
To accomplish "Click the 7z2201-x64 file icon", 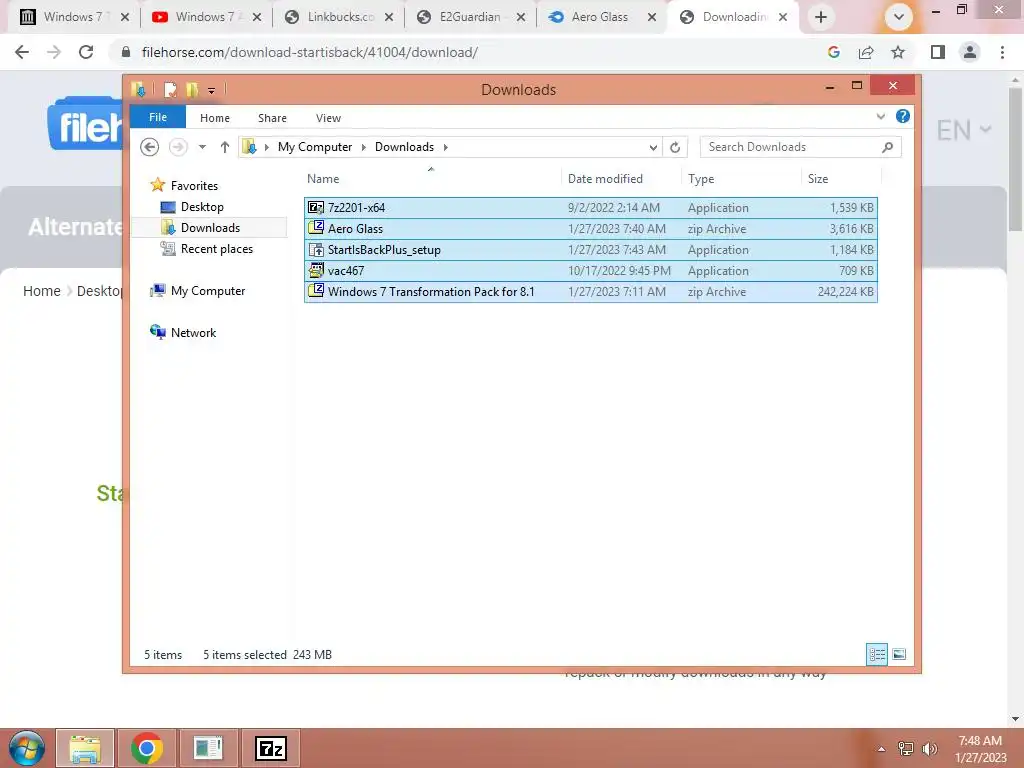I will pos(316,208).
